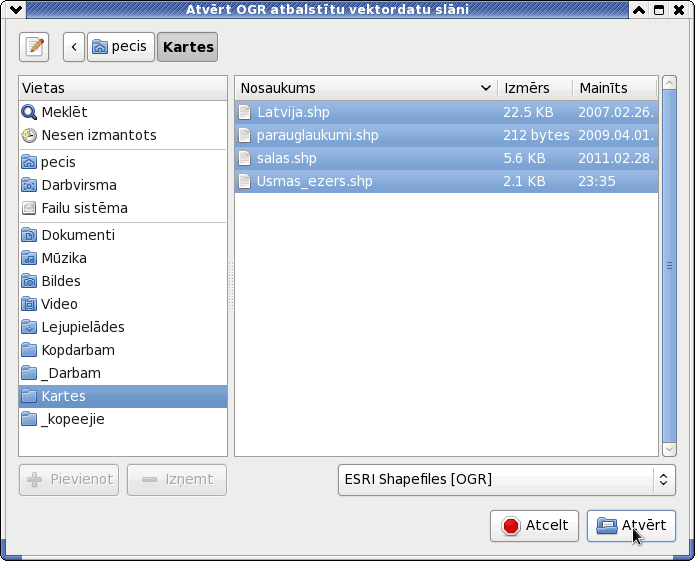Click the Izņemt remove bookmark button
This screenshot has height=561, width=695.
[x=177, y=480]
